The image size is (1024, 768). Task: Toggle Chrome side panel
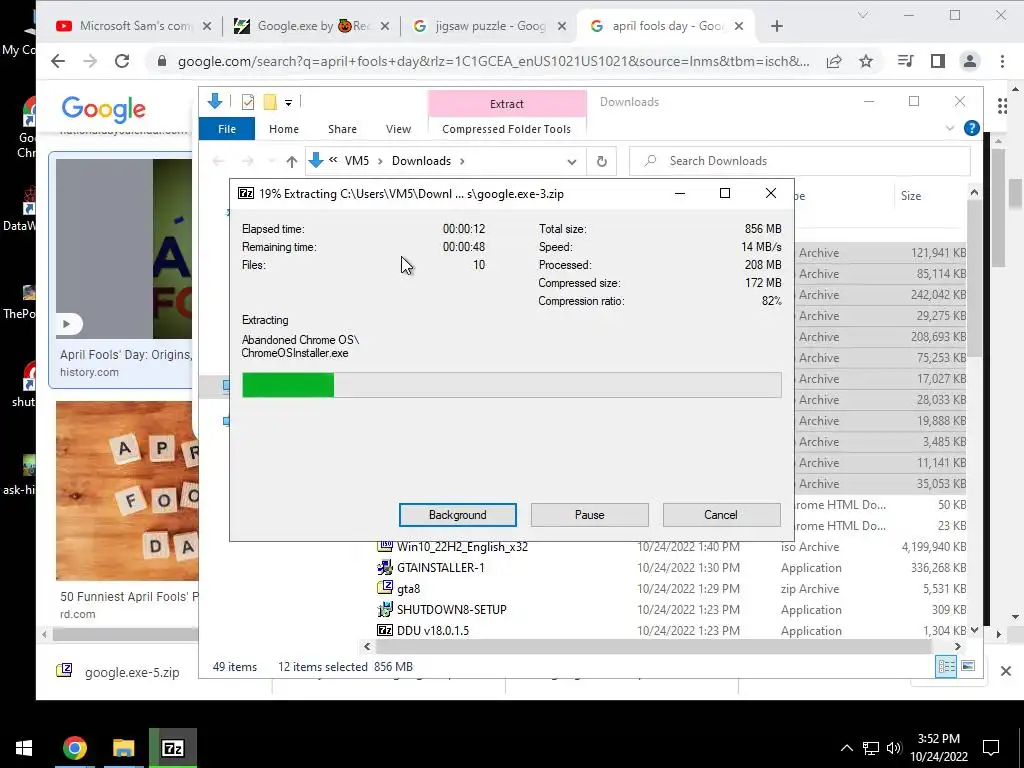coord(938,61)
